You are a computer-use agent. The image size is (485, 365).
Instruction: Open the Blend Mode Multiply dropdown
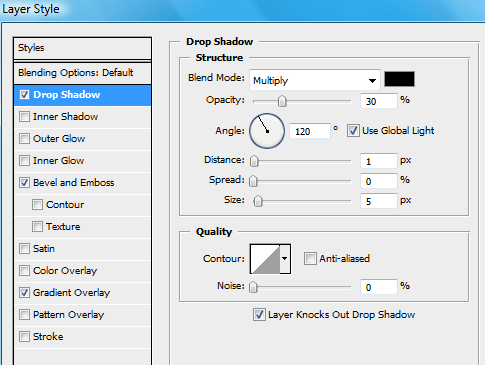315,80
